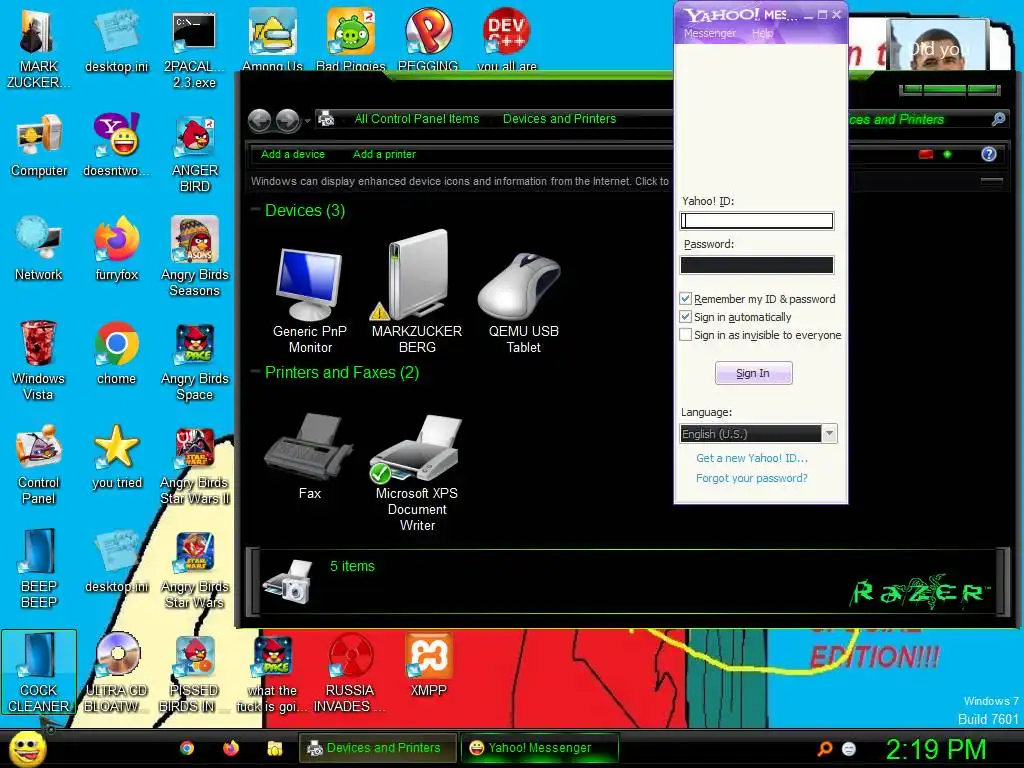Click Add a device command

coord(293,154)
